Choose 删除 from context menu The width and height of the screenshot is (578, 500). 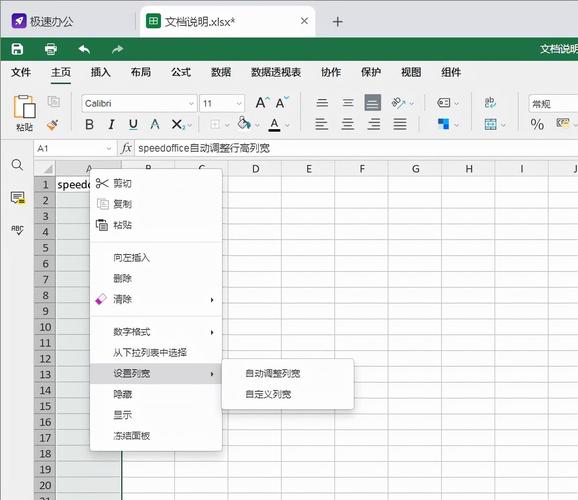156,278
